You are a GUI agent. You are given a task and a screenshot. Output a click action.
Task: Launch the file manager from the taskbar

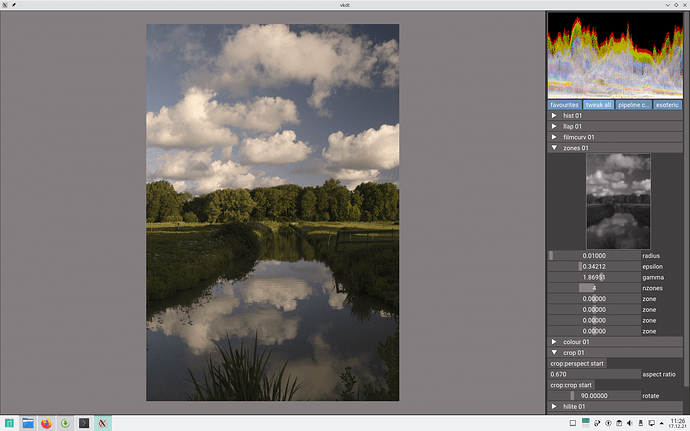click(28, 423)
